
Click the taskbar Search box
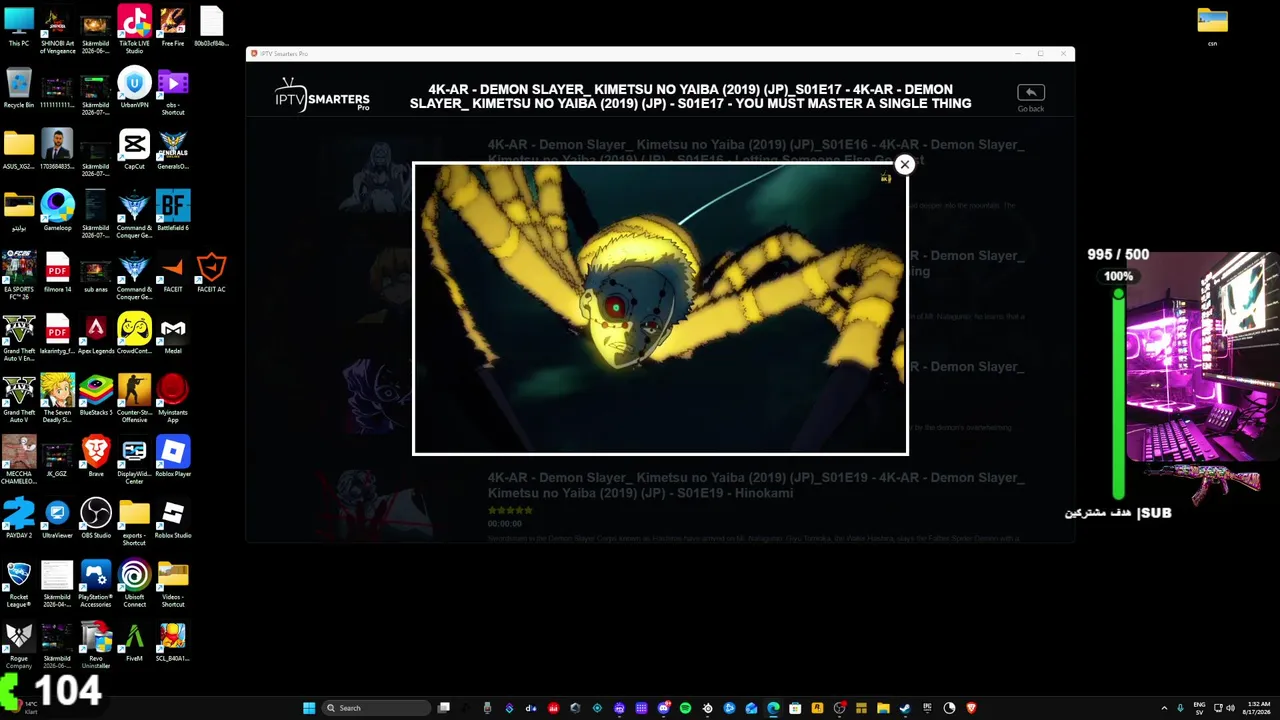(x=376, y=708)
